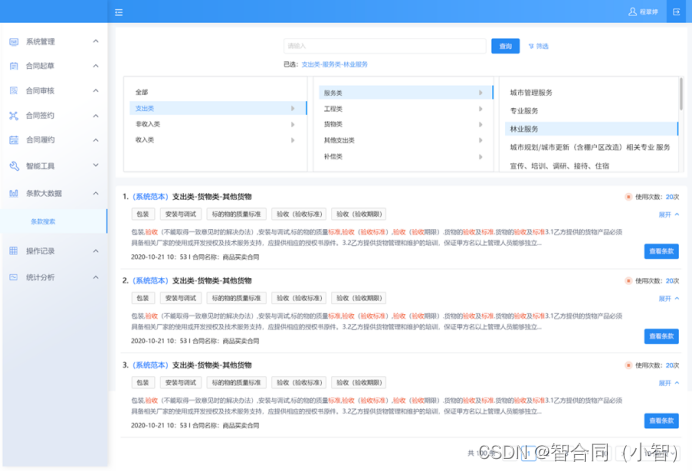
Task: Toggle the 操作记录 menu chevron
Action: click(x=95, y=251)
